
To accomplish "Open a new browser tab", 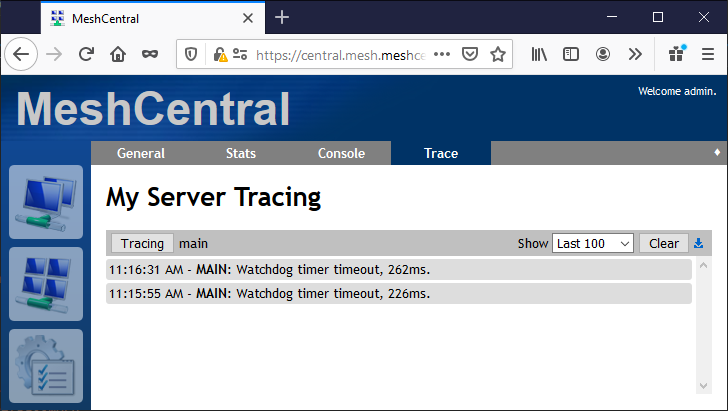I will [x=282, y=18].
